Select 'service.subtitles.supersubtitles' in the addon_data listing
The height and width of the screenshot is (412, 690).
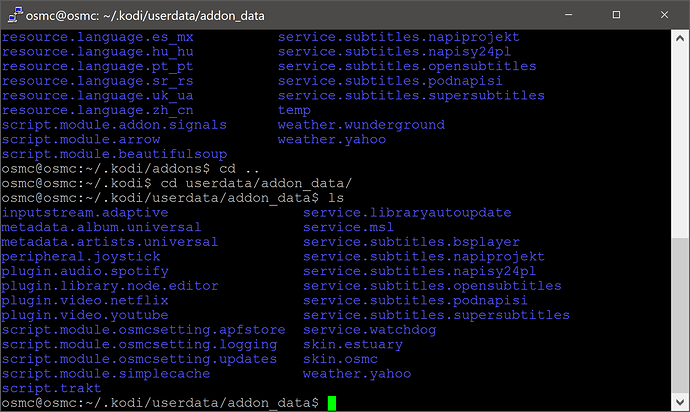tap(437, 315)
